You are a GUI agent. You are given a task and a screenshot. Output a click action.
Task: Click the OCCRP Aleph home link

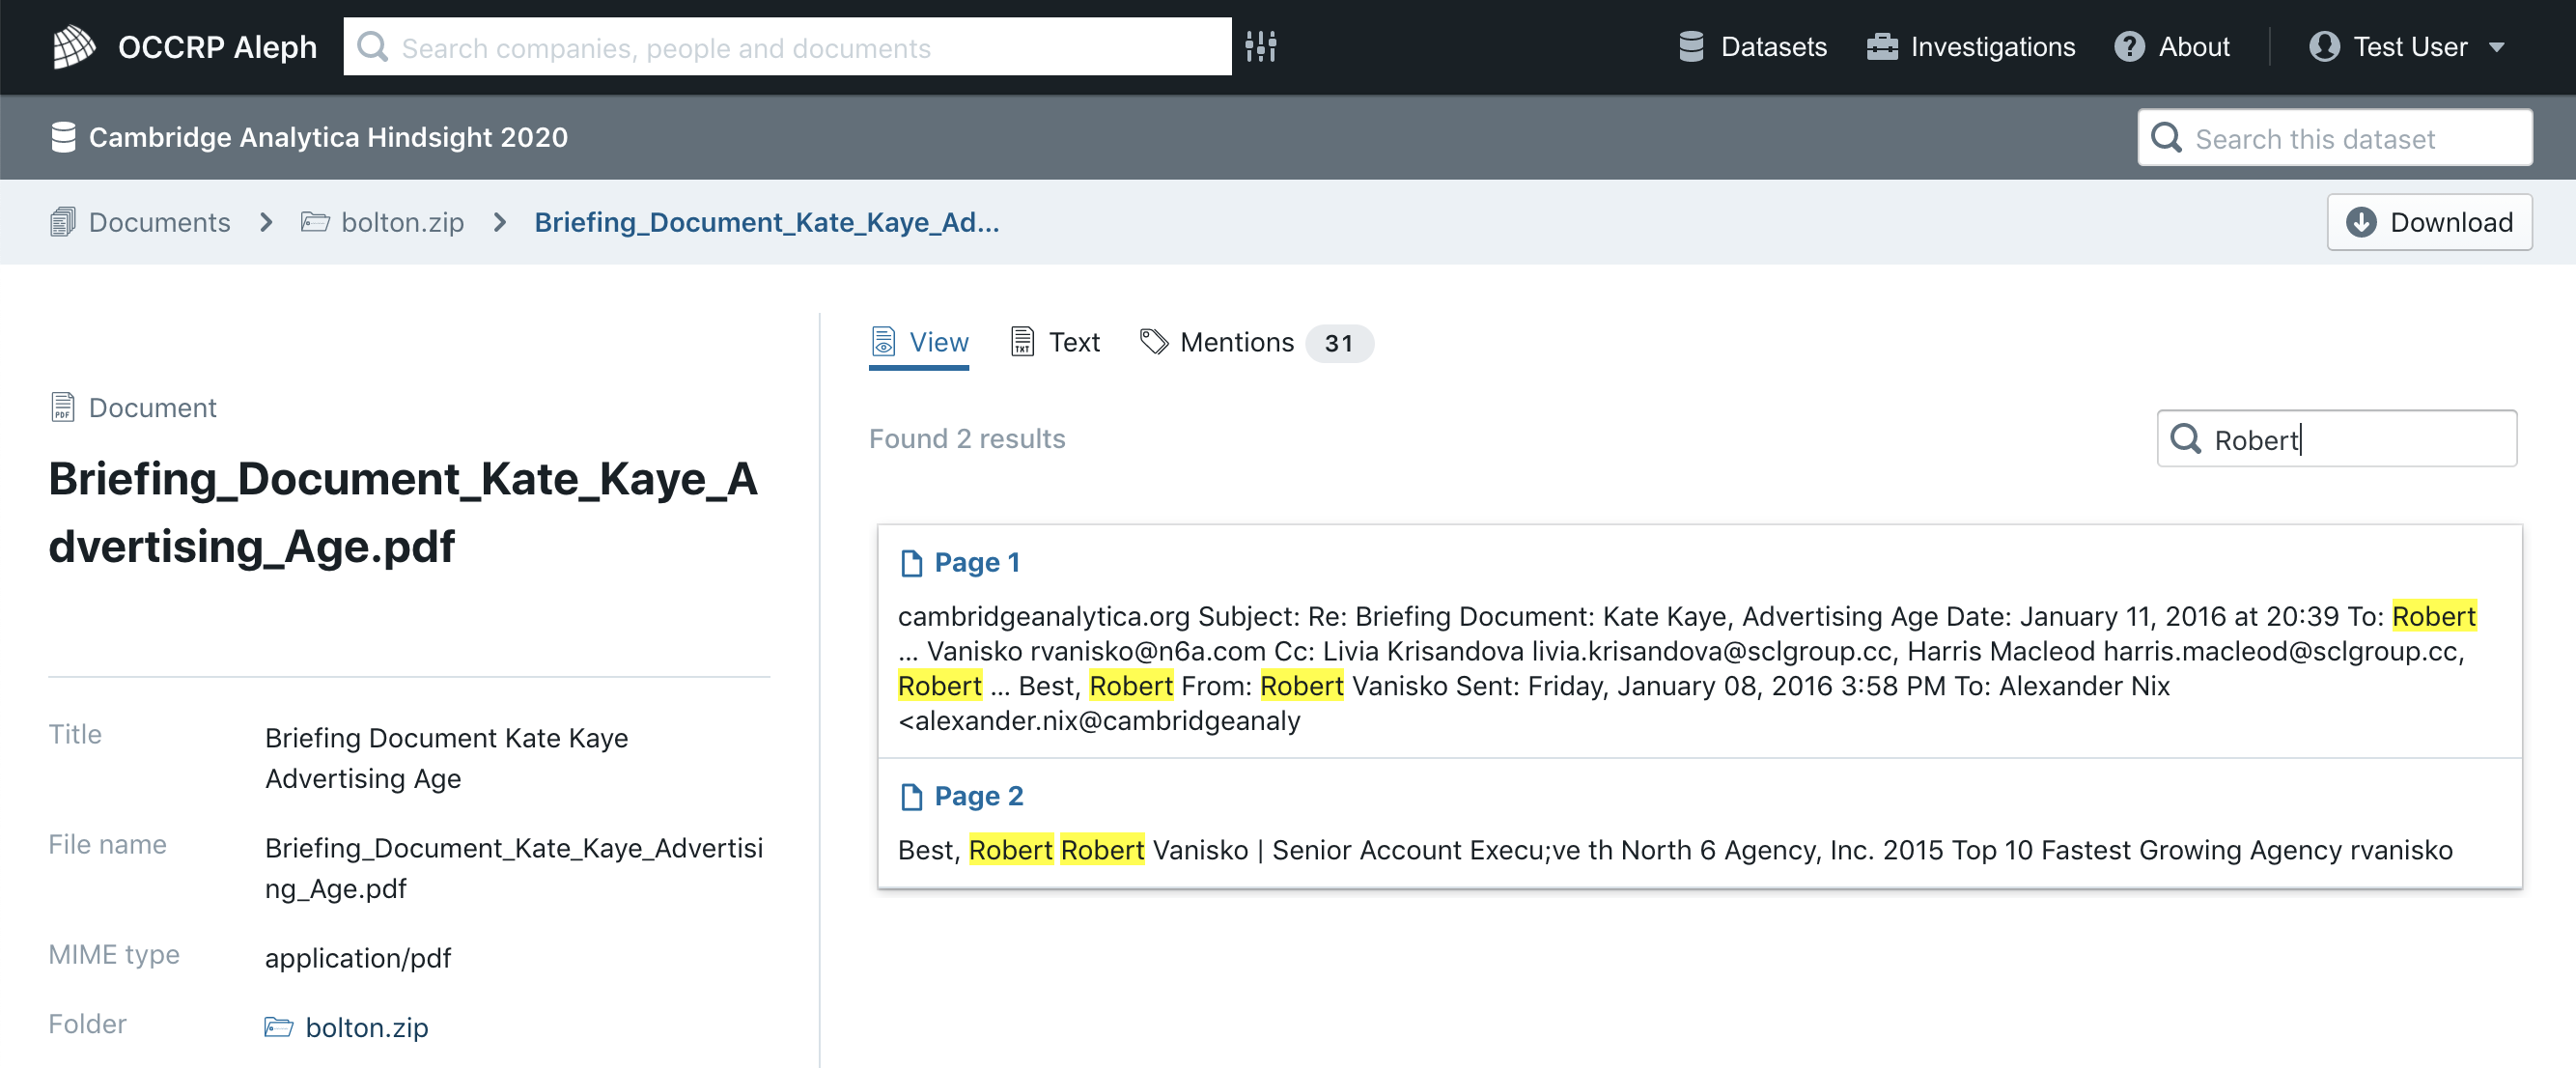click(185, 47)
